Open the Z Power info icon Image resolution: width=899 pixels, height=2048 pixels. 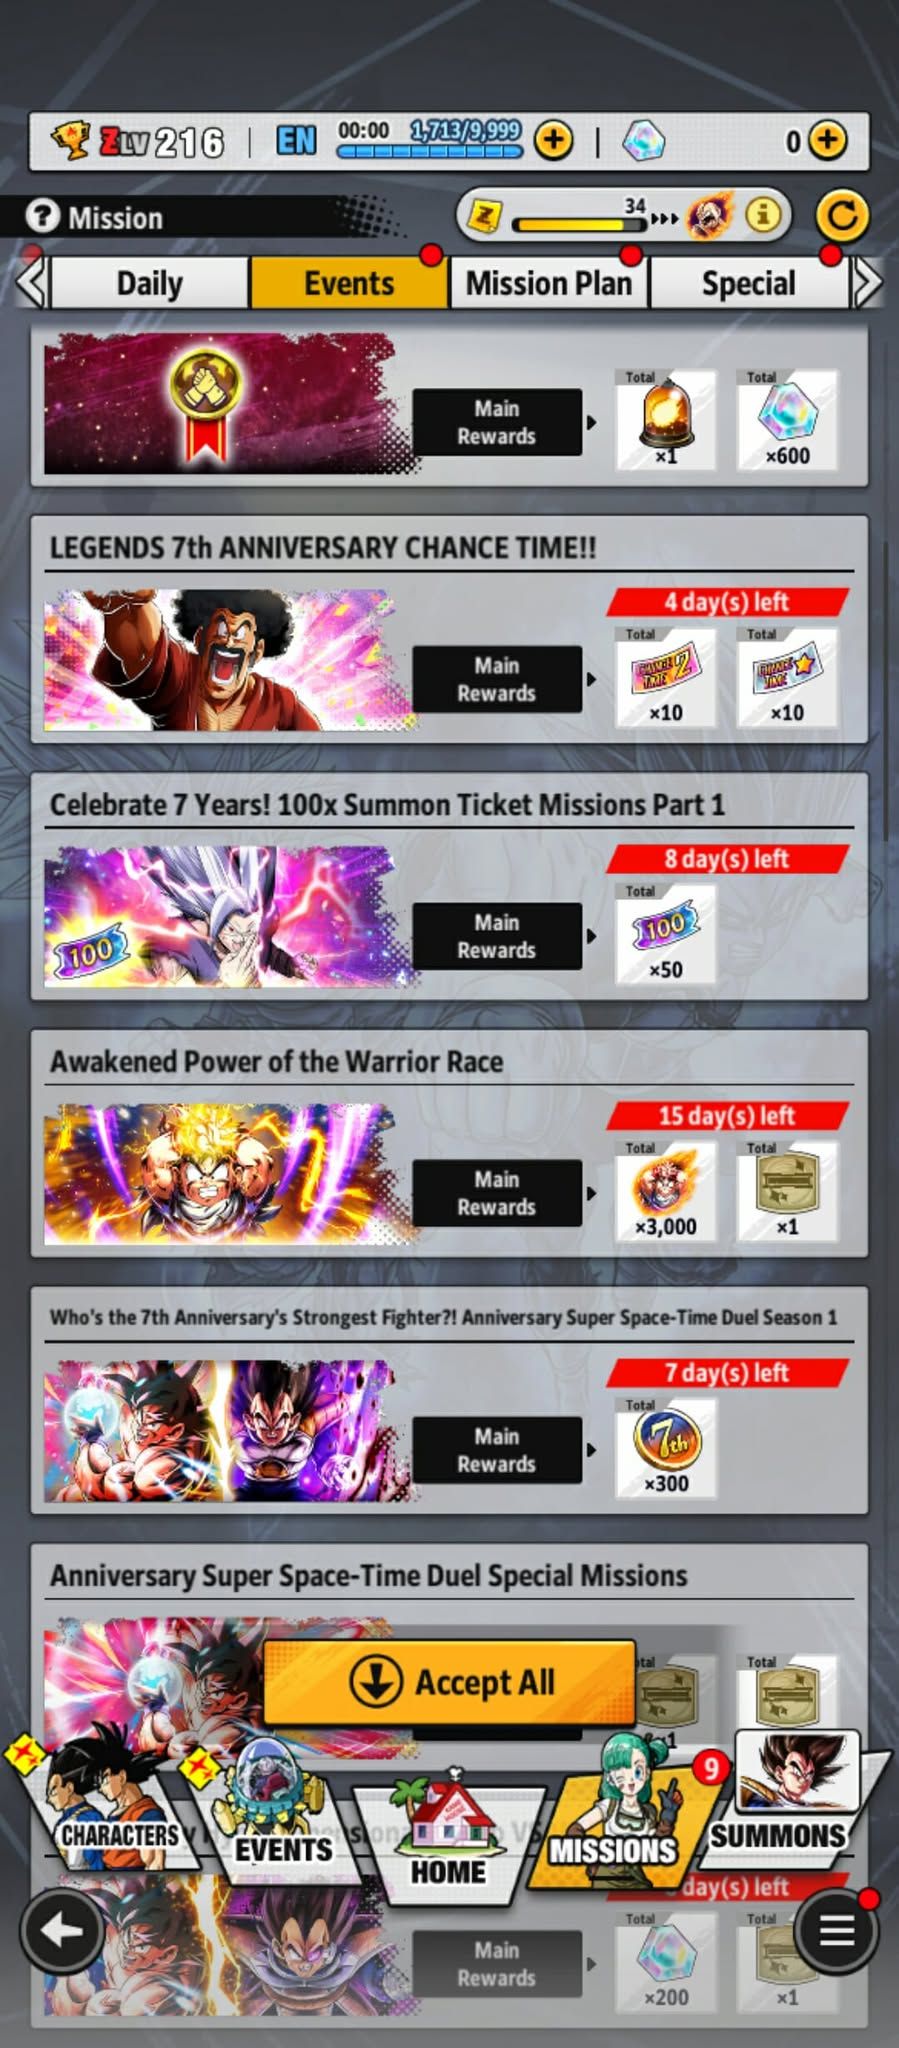pyautogui.click(x=764, y=214)
